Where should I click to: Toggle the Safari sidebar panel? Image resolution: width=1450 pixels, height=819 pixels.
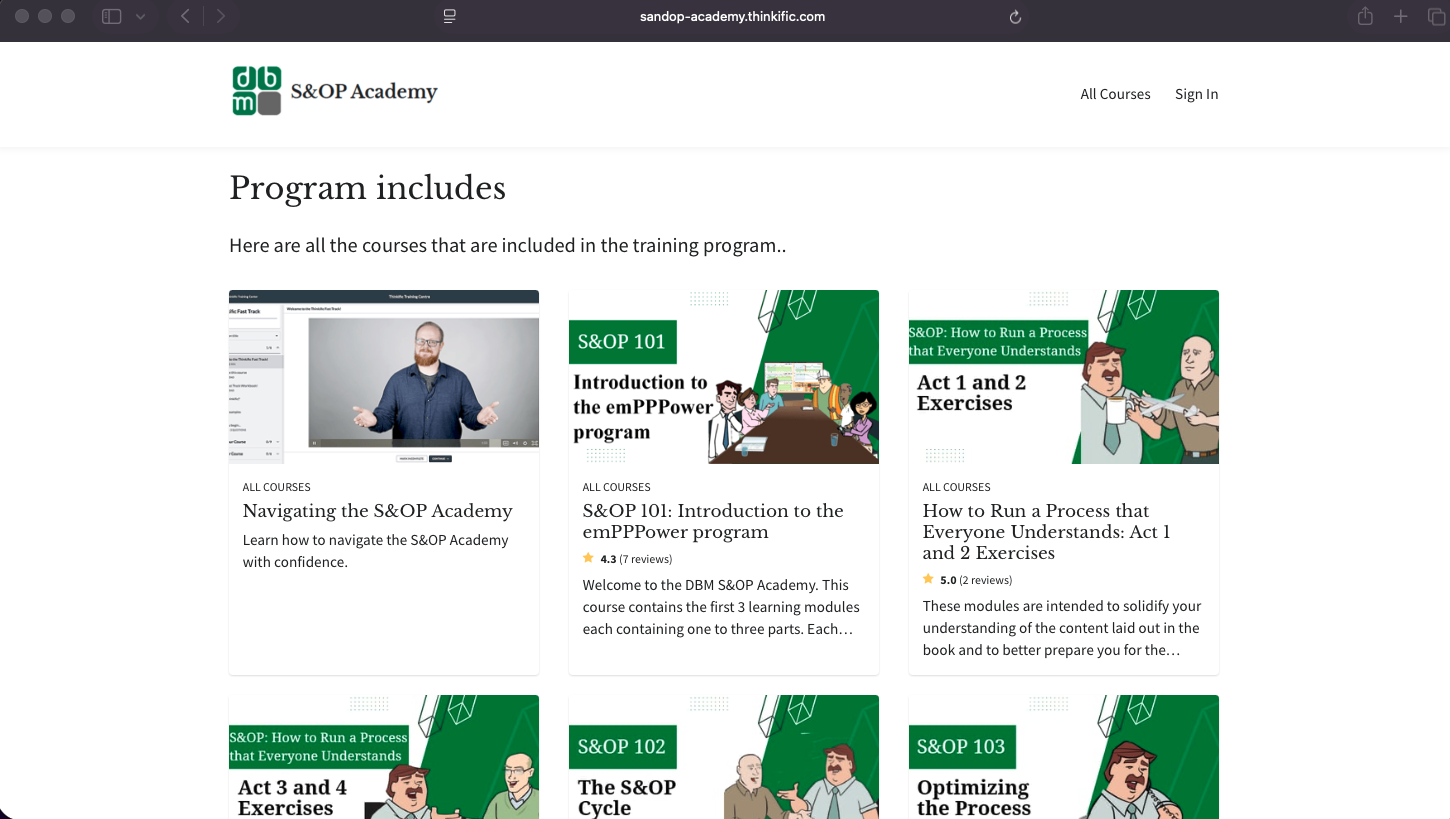(112, 16)
